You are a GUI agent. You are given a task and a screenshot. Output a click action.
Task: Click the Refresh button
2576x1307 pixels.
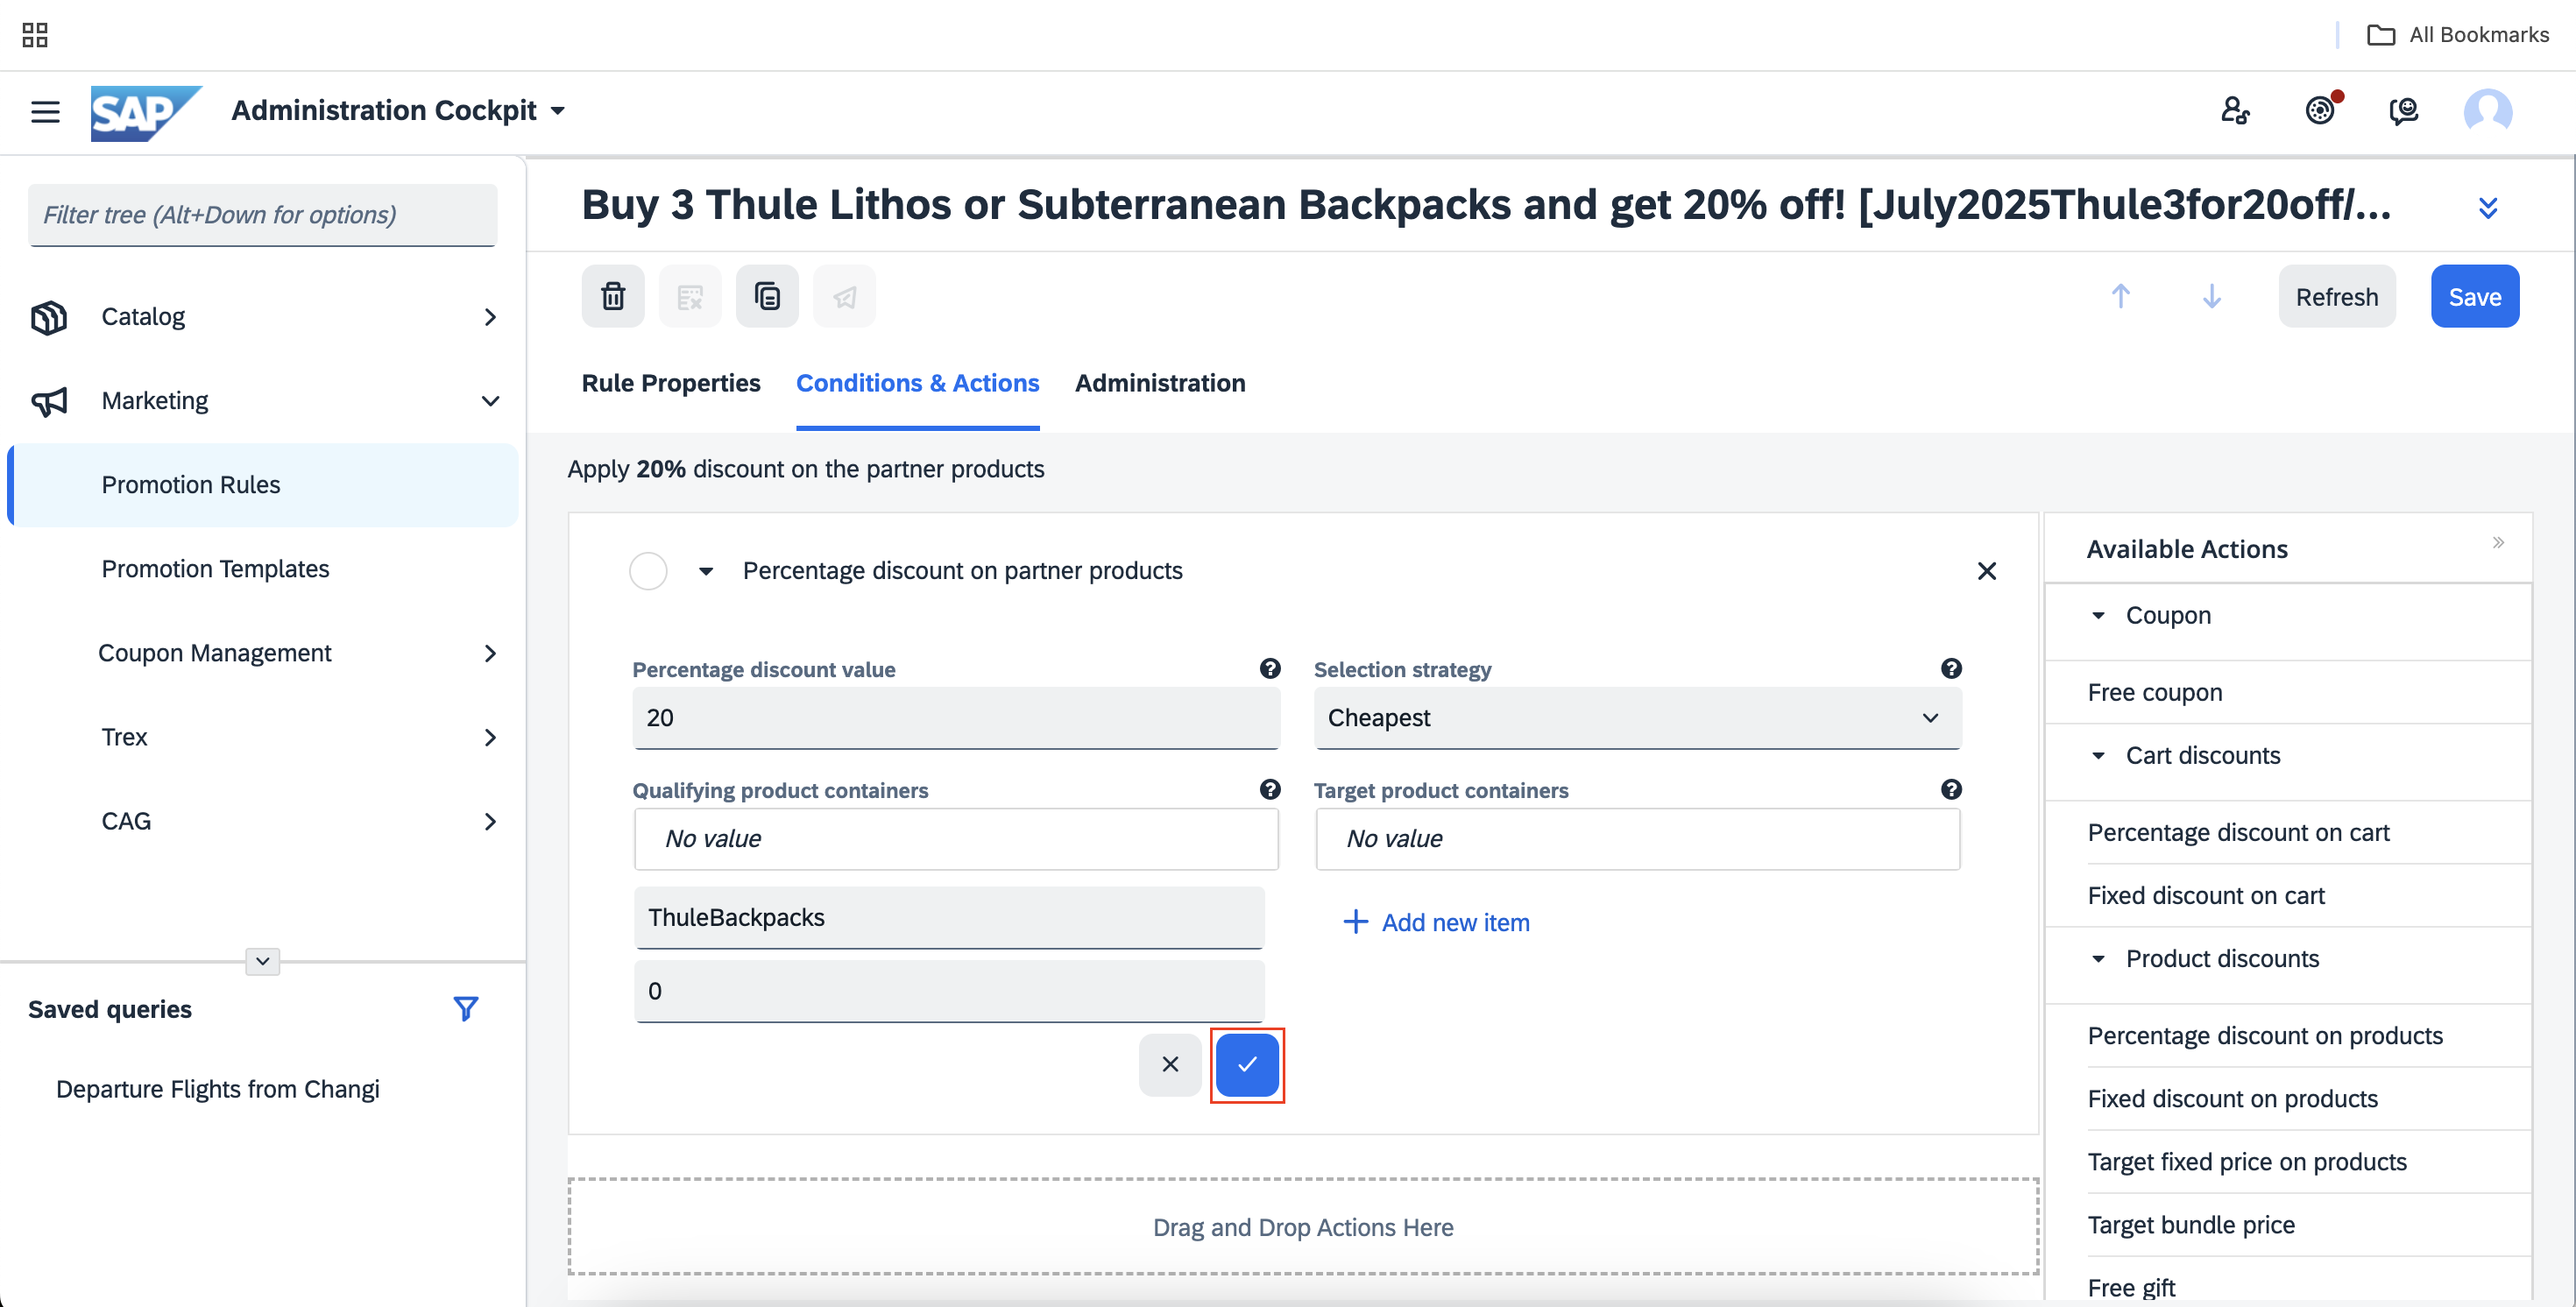(x=2337, y=296)
